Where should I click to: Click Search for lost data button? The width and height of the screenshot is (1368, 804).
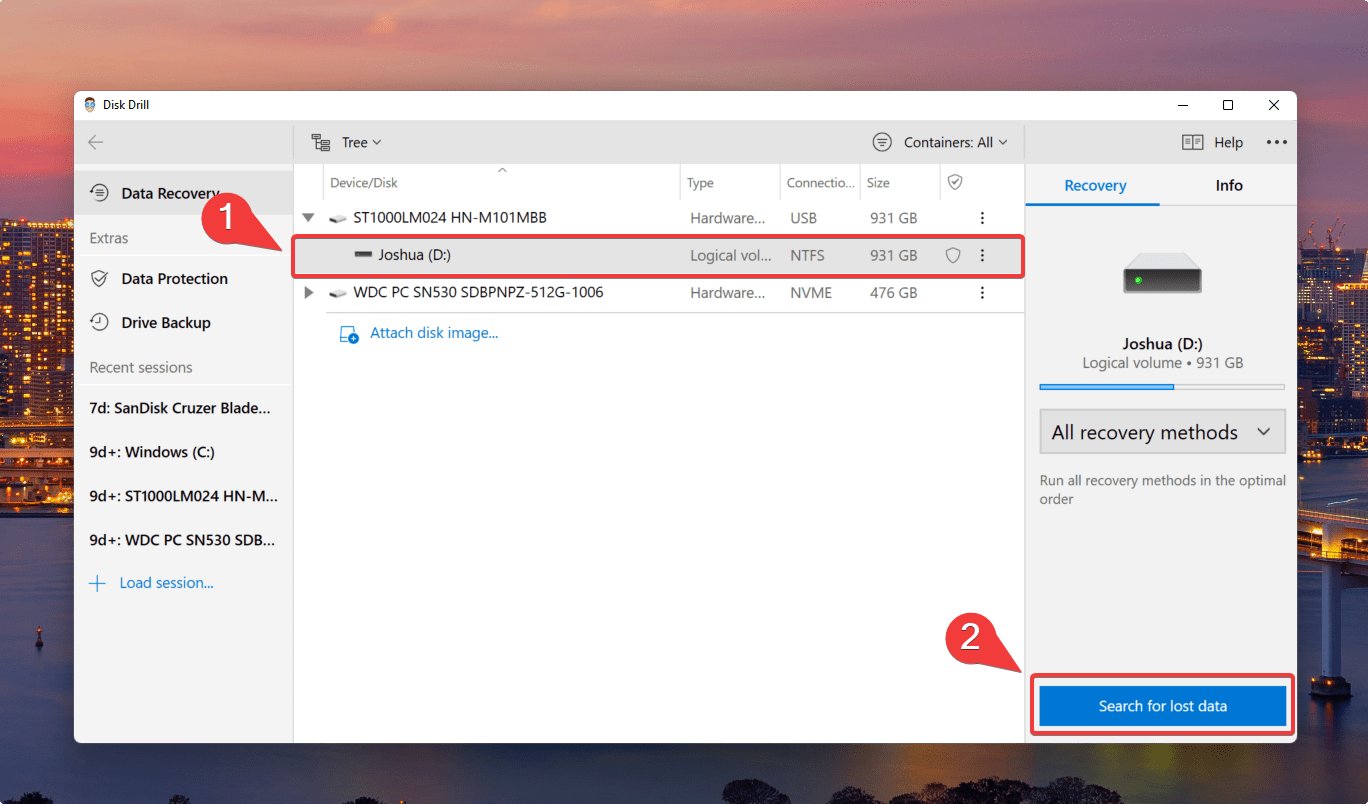coord(1162,706)
